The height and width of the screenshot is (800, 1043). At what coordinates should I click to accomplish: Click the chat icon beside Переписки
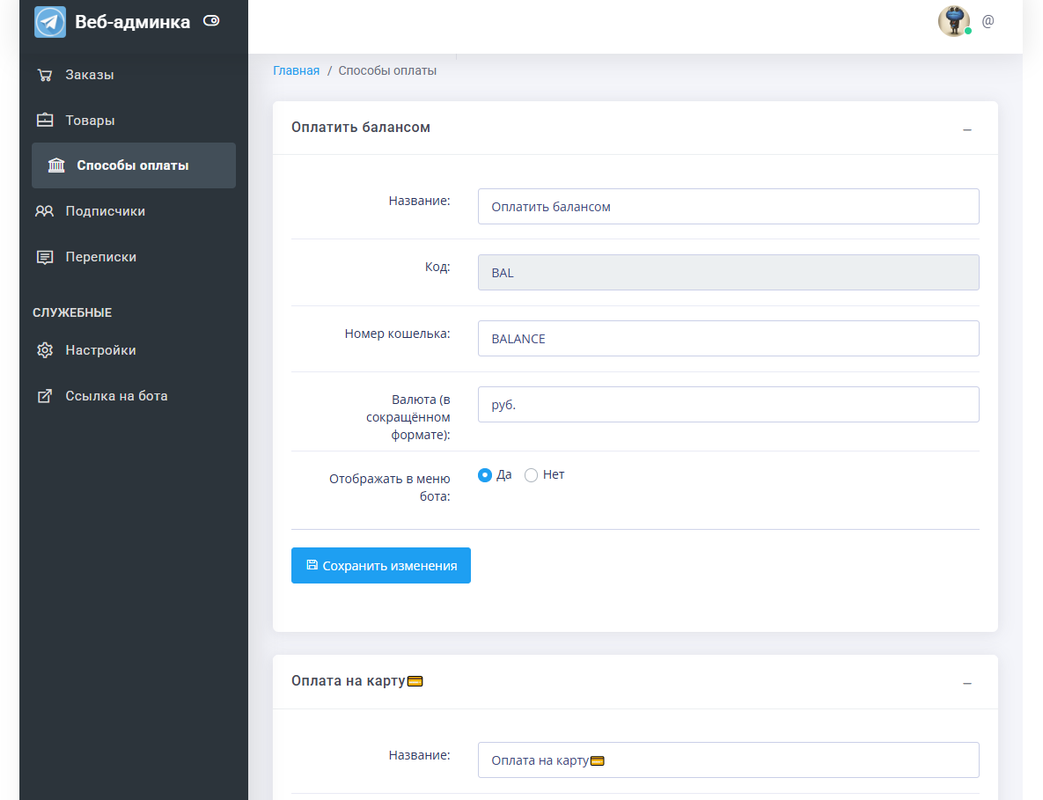click(x=45, y=257)
